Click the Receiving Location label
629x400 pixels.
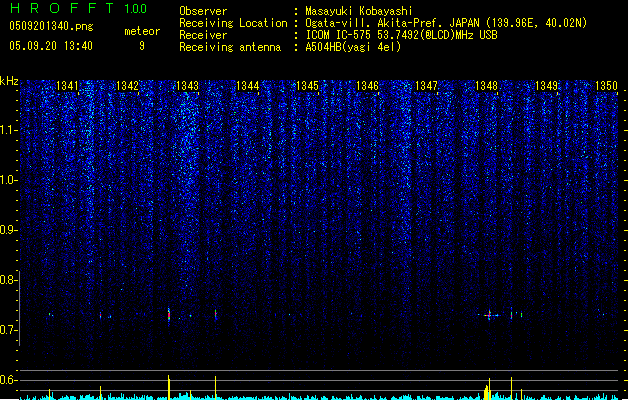click(x=233, y=23)
